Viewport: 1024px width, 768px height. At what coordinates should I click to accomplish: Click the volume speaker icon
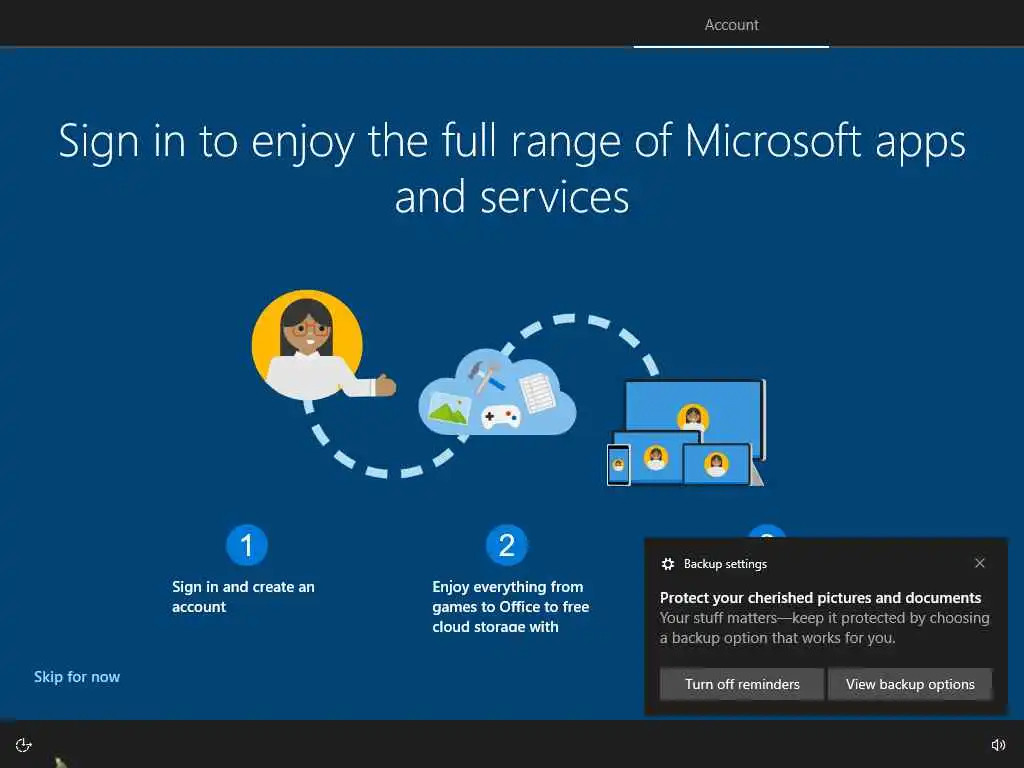tap(998, 745)
